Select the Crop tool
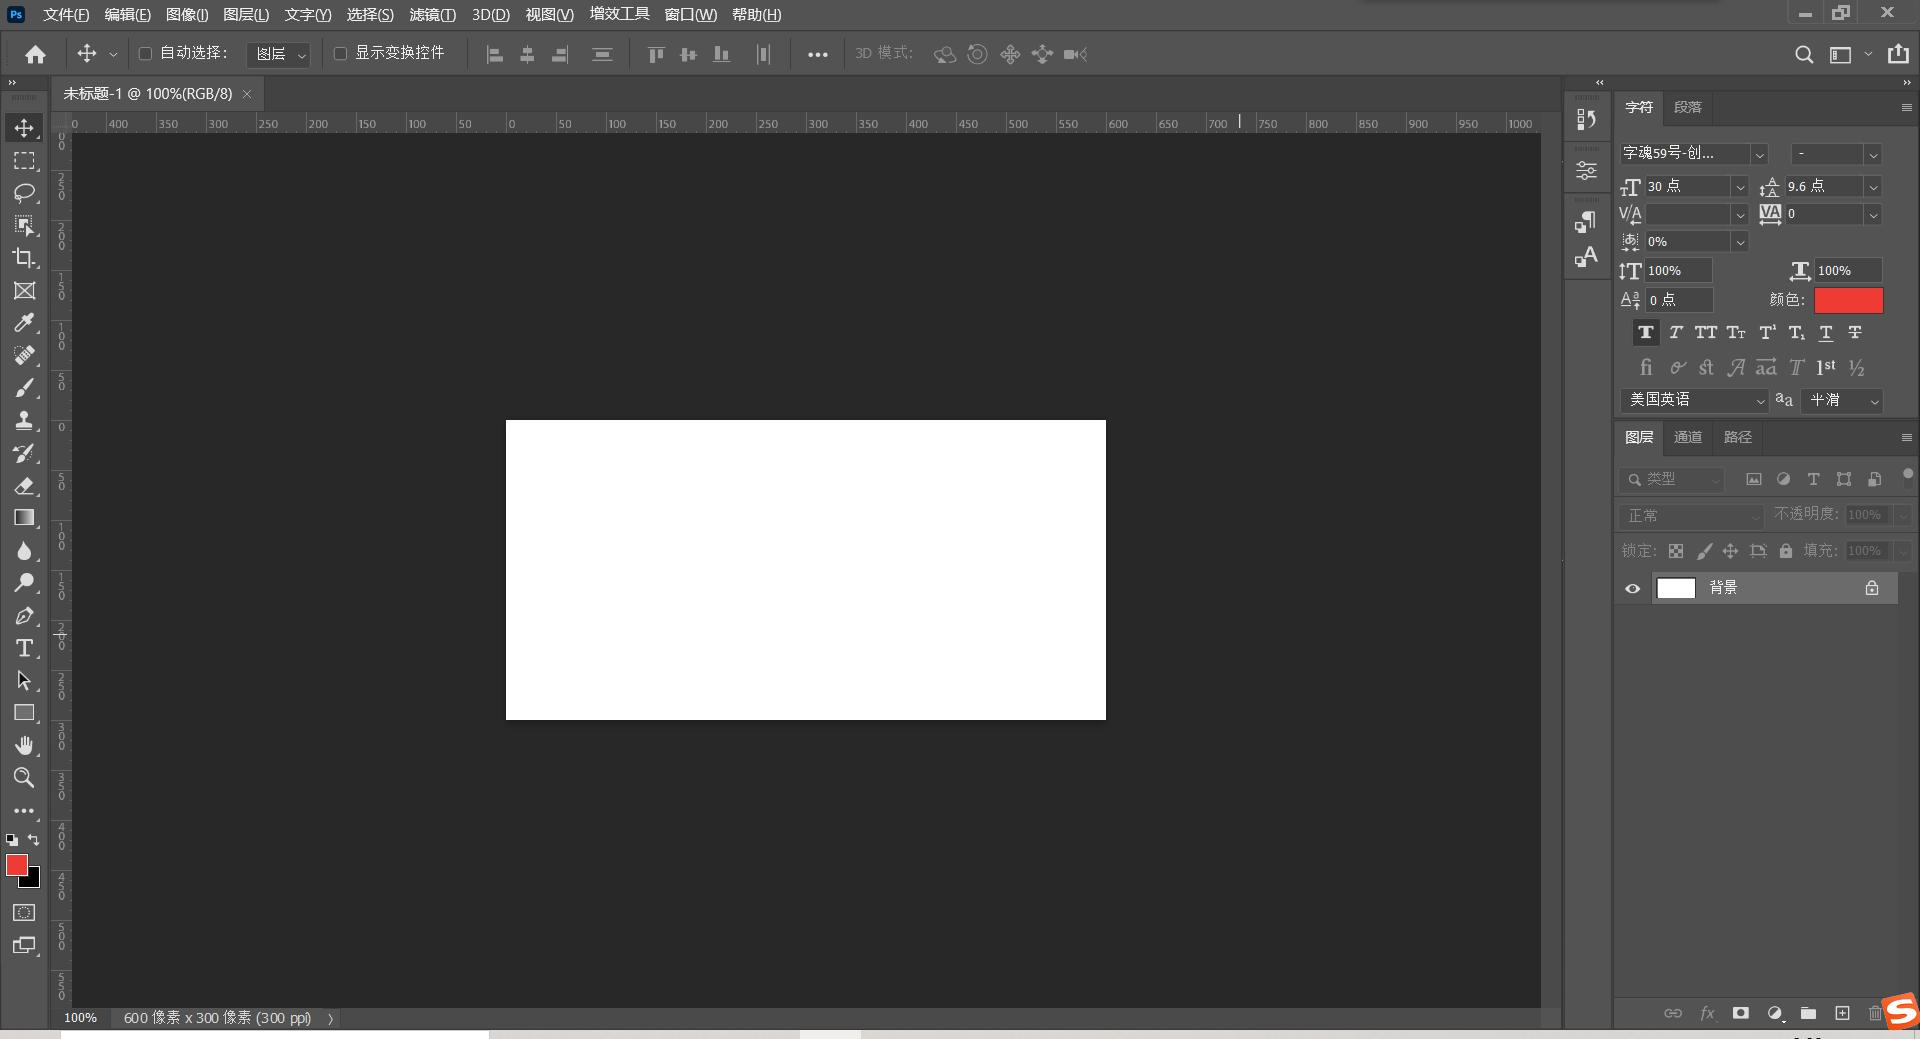Image resolution: width=1920 pixels, height=1039 pixels. [x=24, y=258]
